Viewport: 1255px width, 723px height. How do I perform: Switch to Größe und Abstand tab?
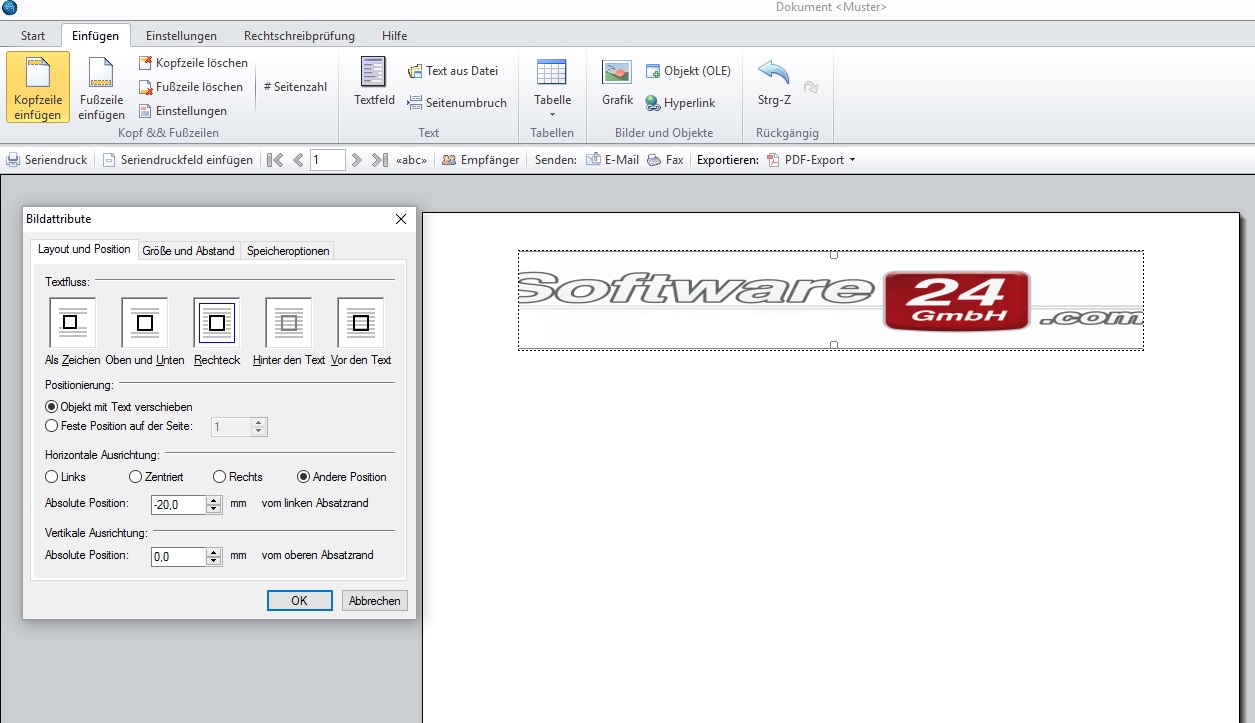click(x=188, y=251)
